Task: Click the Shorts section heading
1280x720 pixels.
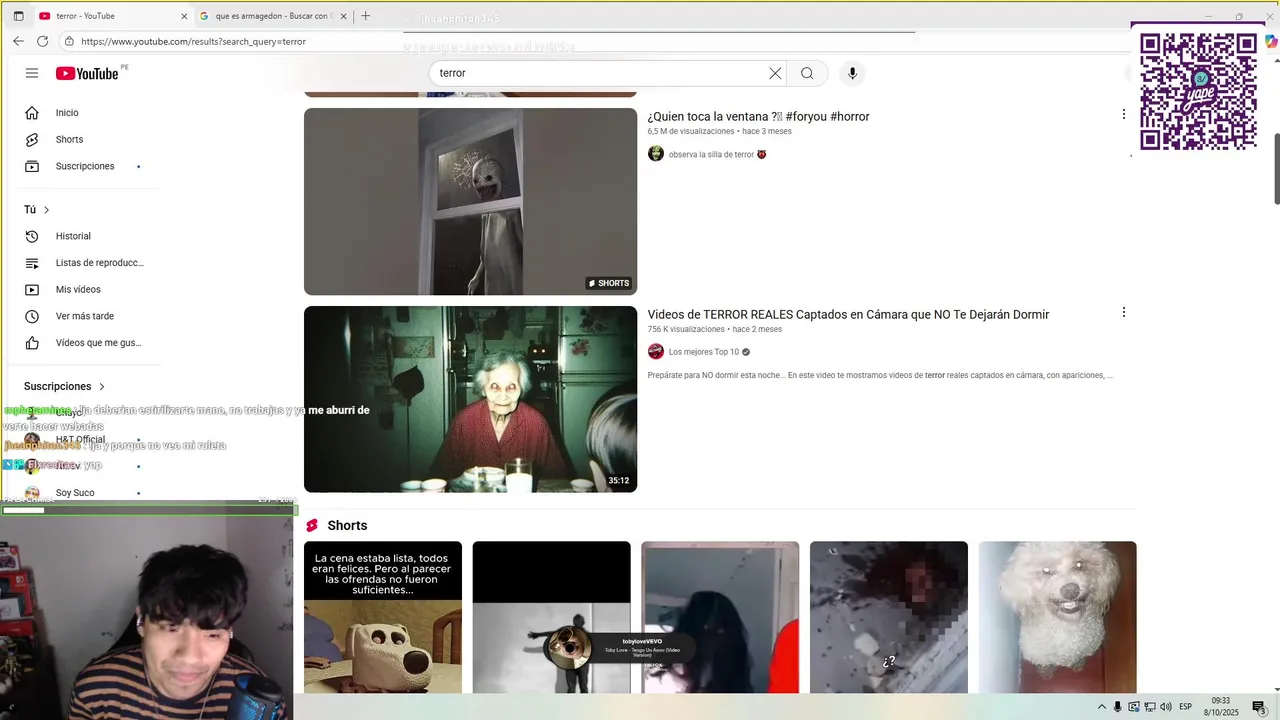Action: pyautogui.click(x=347, y=526)
